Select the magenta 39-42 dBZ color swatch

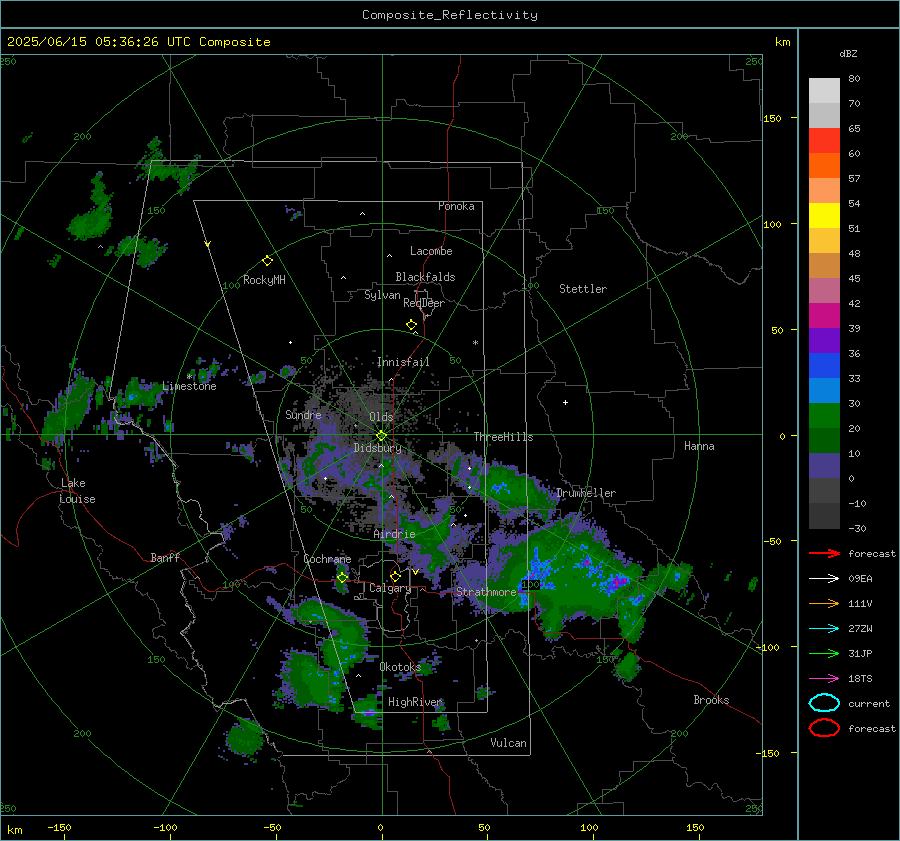[x=824, y=316]
